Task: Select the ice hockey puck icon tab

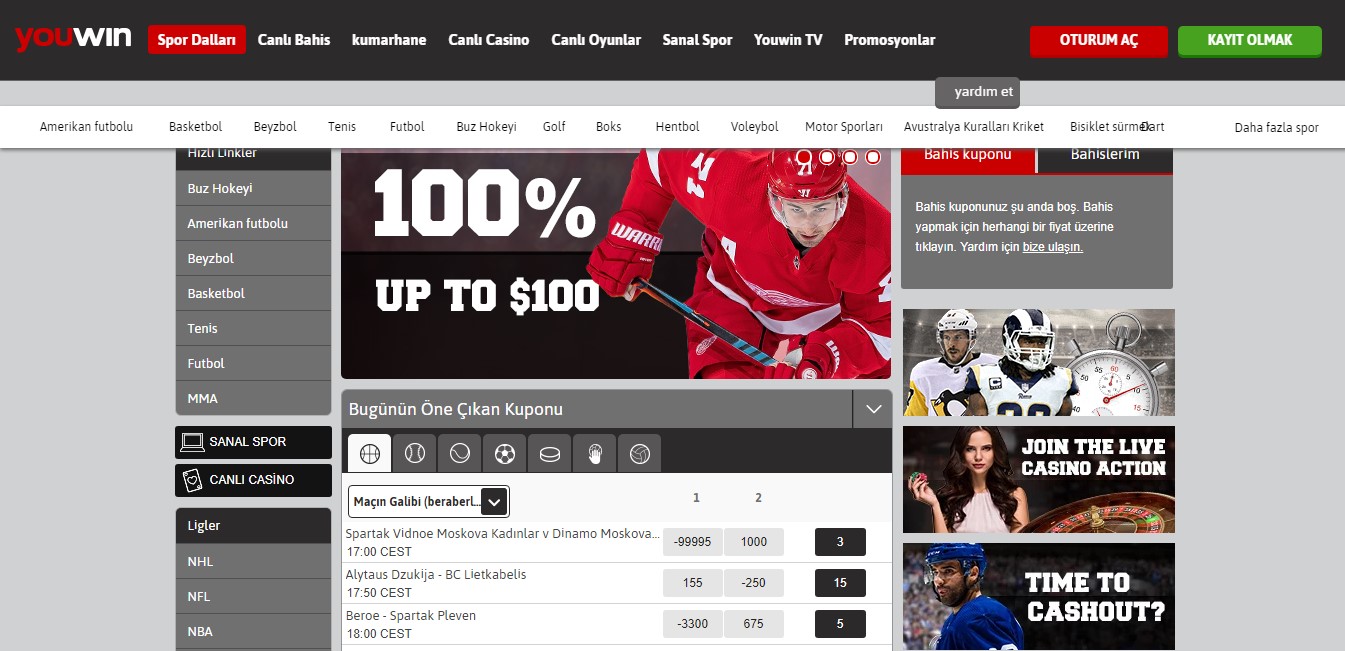Action: [x=550, y=454]
